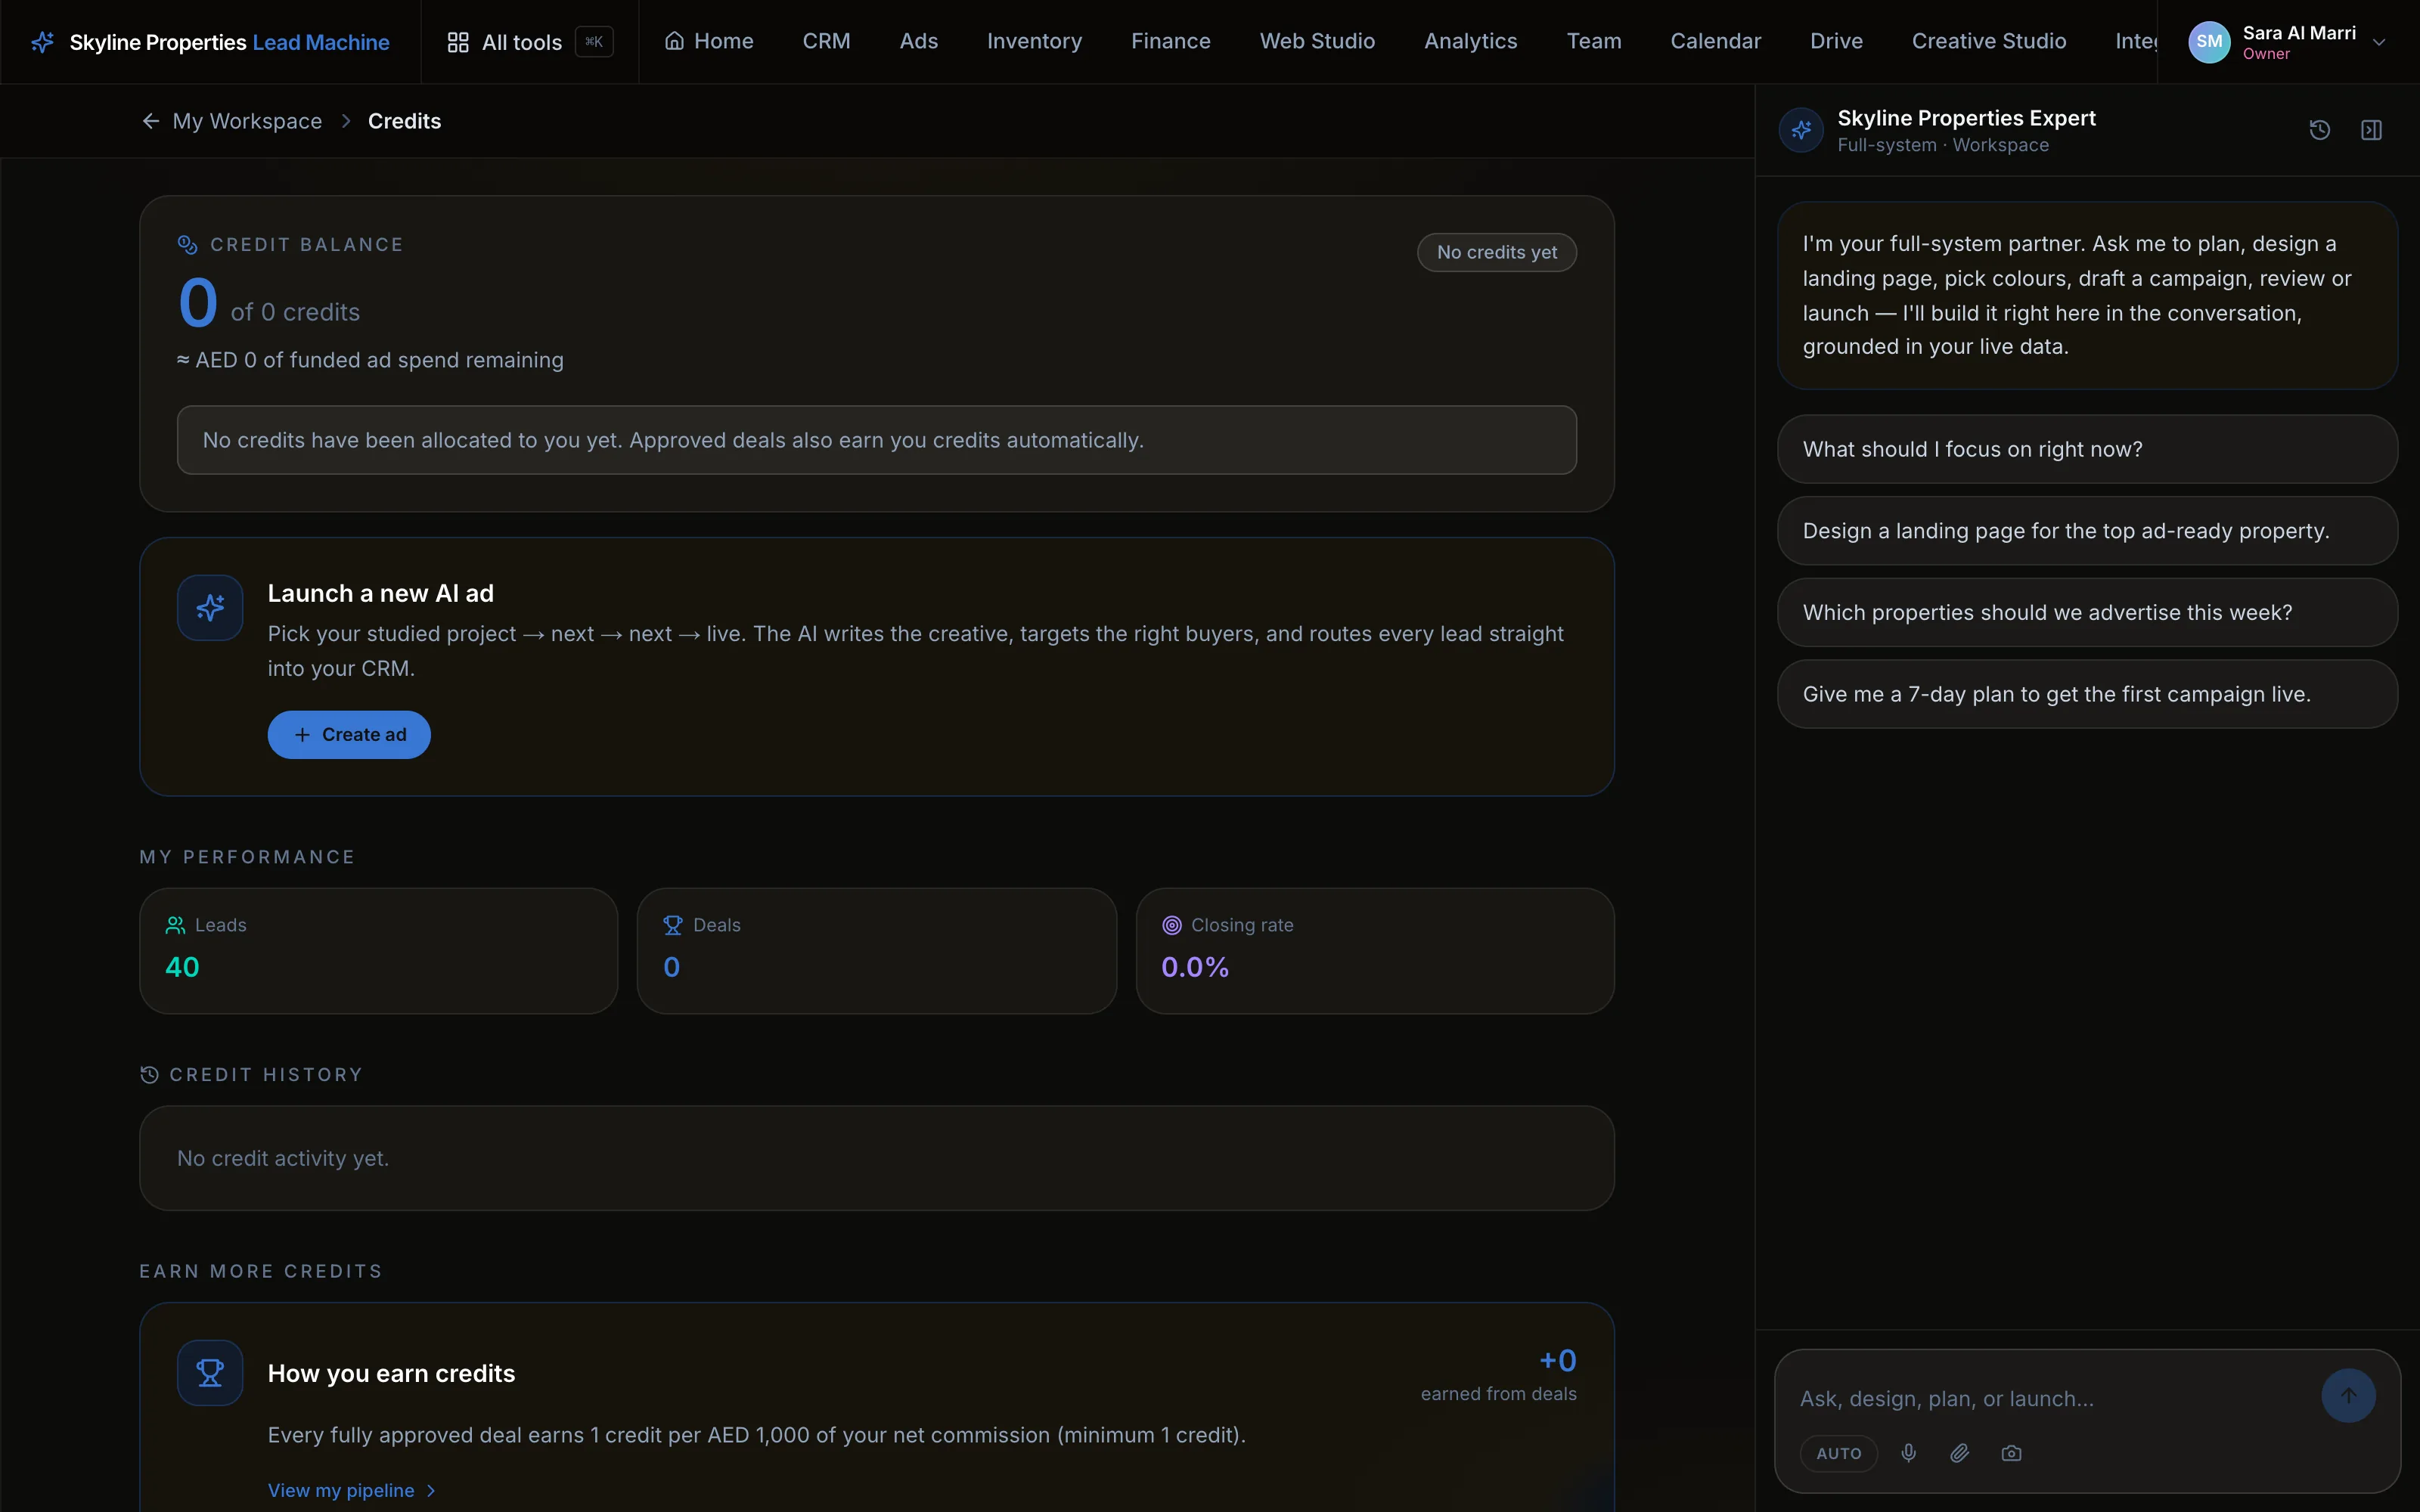This screenshot has height=1512, width=2420.
Task: Attach a file with the paperclip icon
Action: [1960, 1453]
